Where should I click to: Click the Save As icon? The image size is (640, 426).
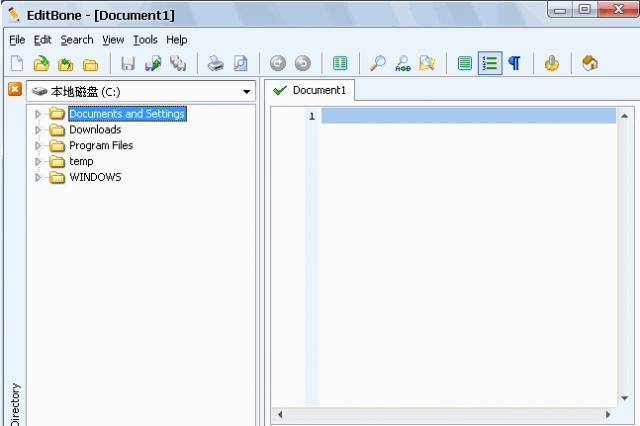153,64
